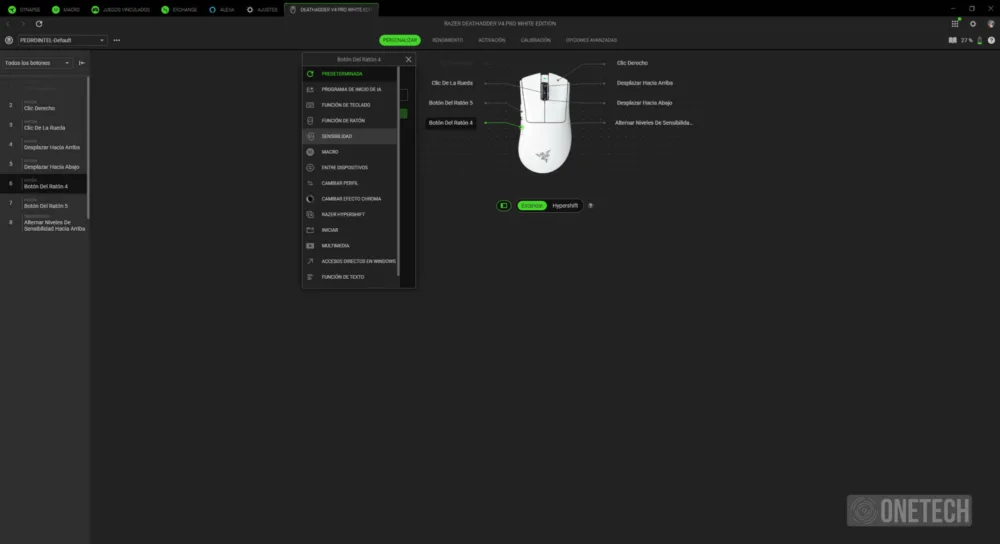Expand the Todos los botones filter dropdown
Screen dimensions: 1000x544
click(x=37, y=63)
